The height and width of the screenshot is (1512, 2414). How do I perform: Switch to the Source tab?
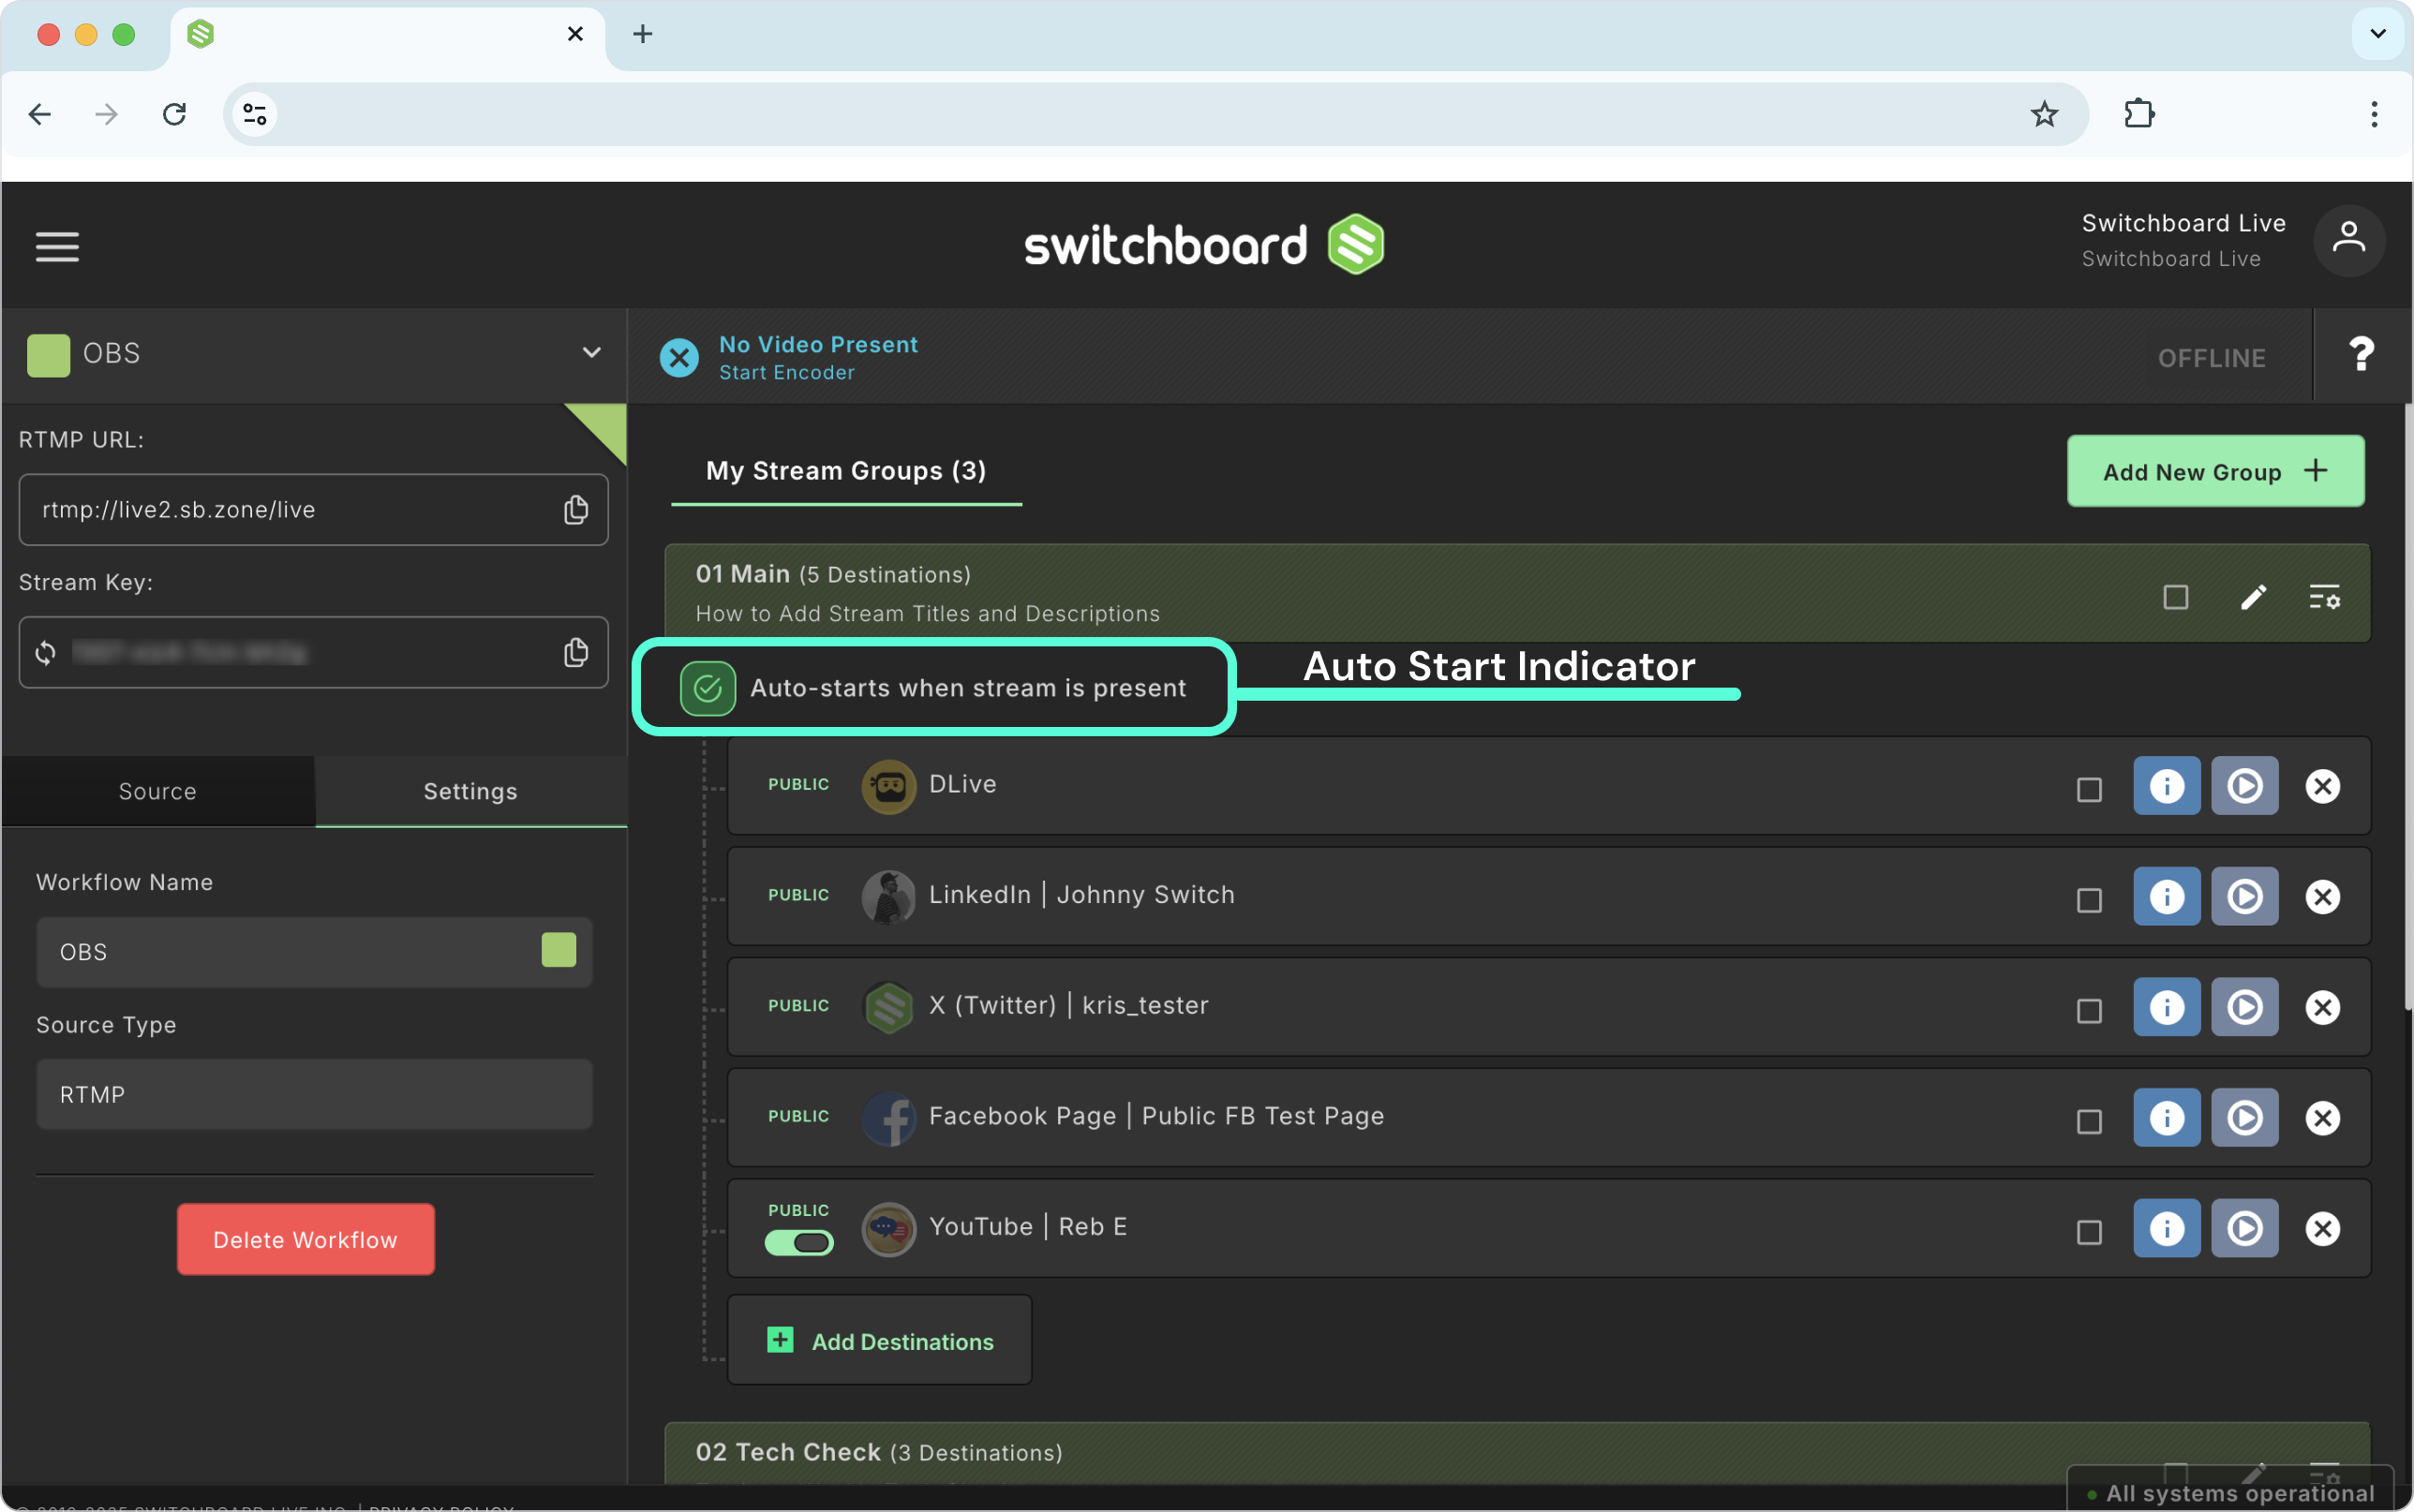click(x=158, y=791)
